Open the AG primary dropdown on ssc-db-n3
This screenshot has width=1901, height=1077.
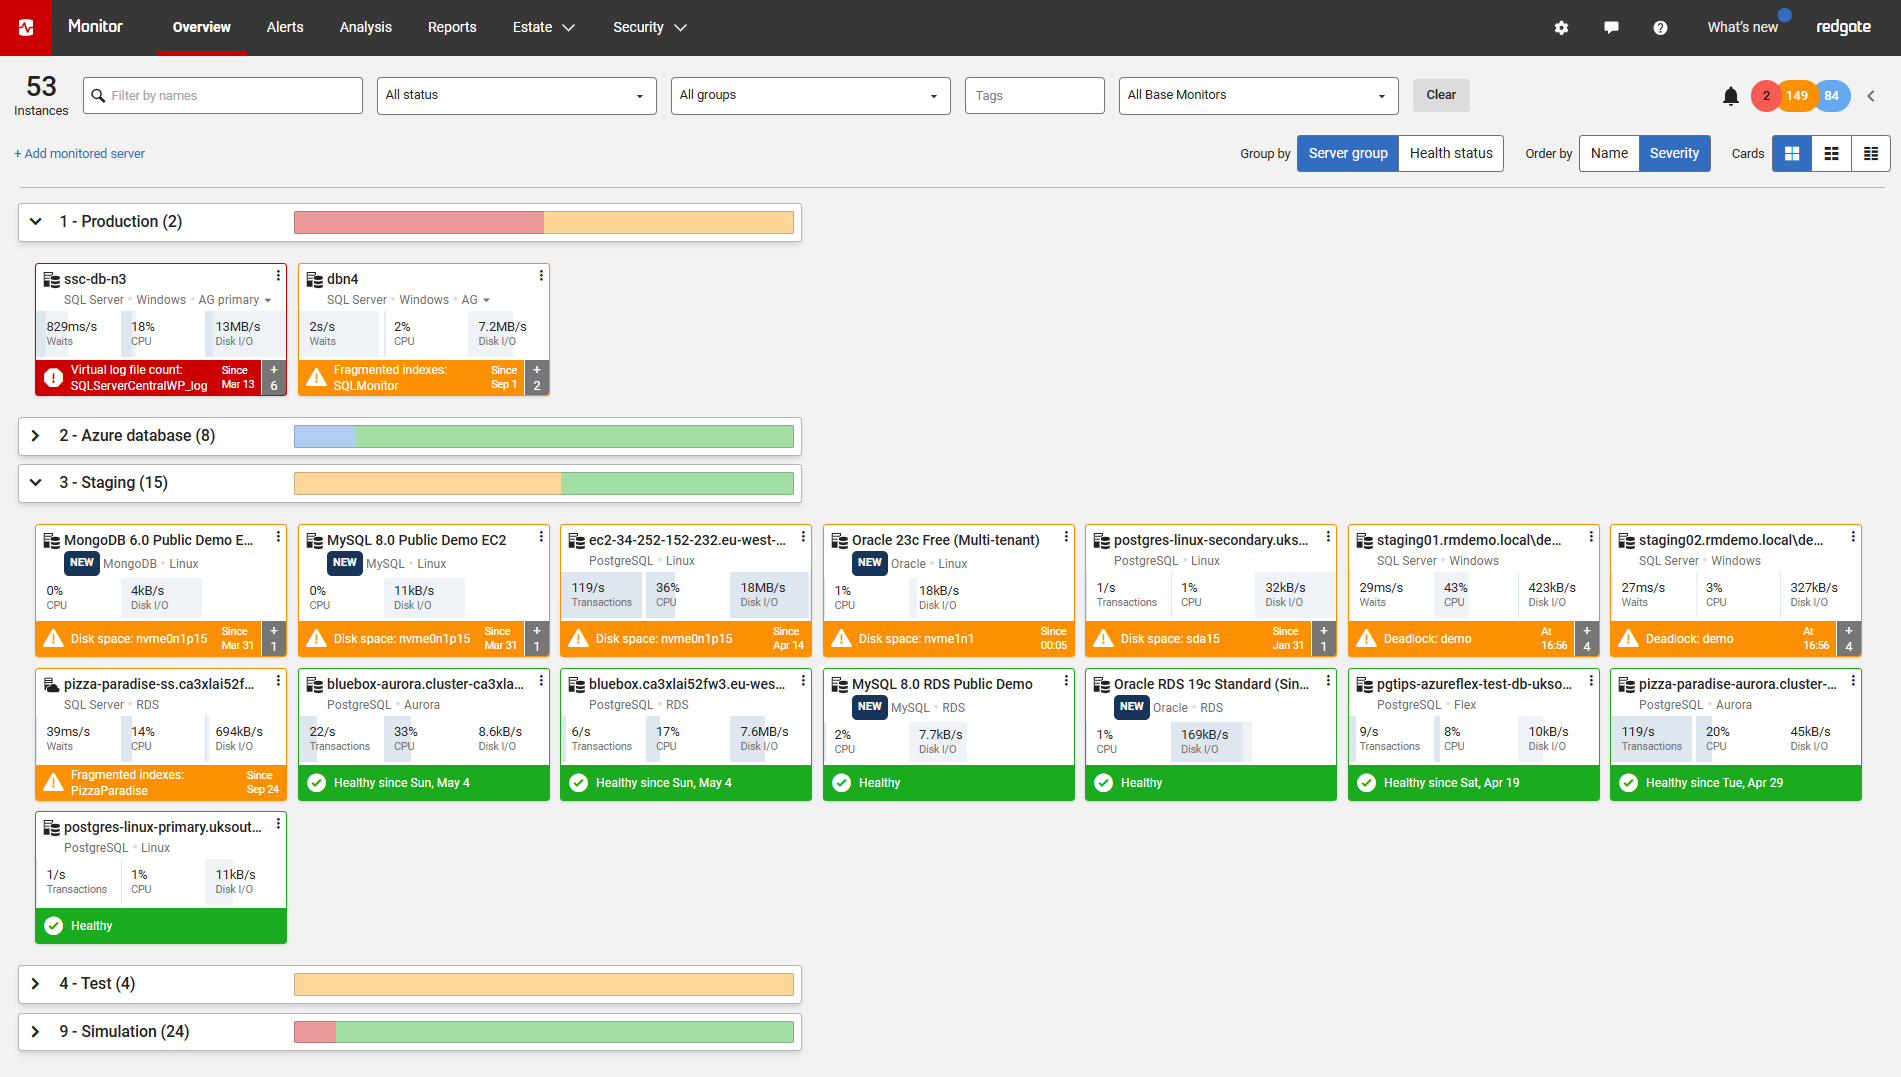tap(235, 300)
